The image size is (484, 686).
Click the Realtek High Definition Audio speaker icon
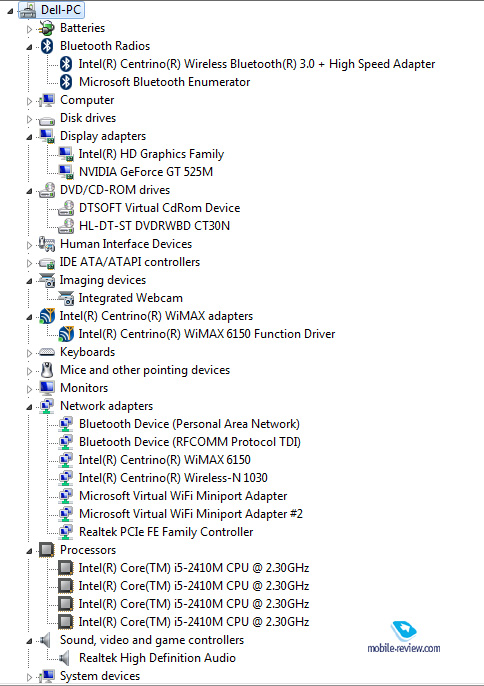tap(64, 658)
